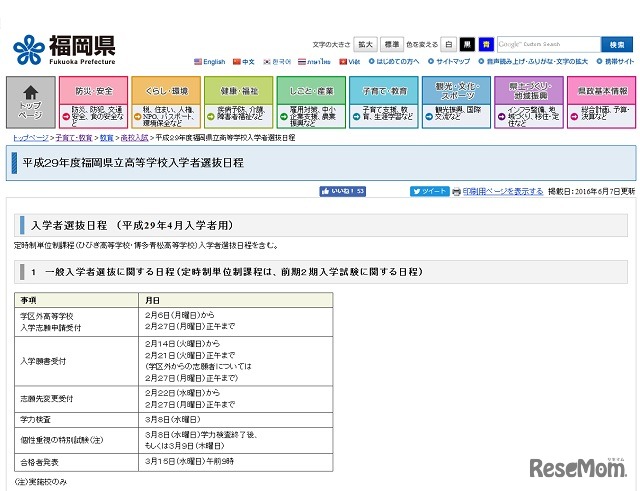The width and height of the screenshot is (640, 491).
Task: Open 印刷用ページを表示する link
Action: [x=503, y=191]
